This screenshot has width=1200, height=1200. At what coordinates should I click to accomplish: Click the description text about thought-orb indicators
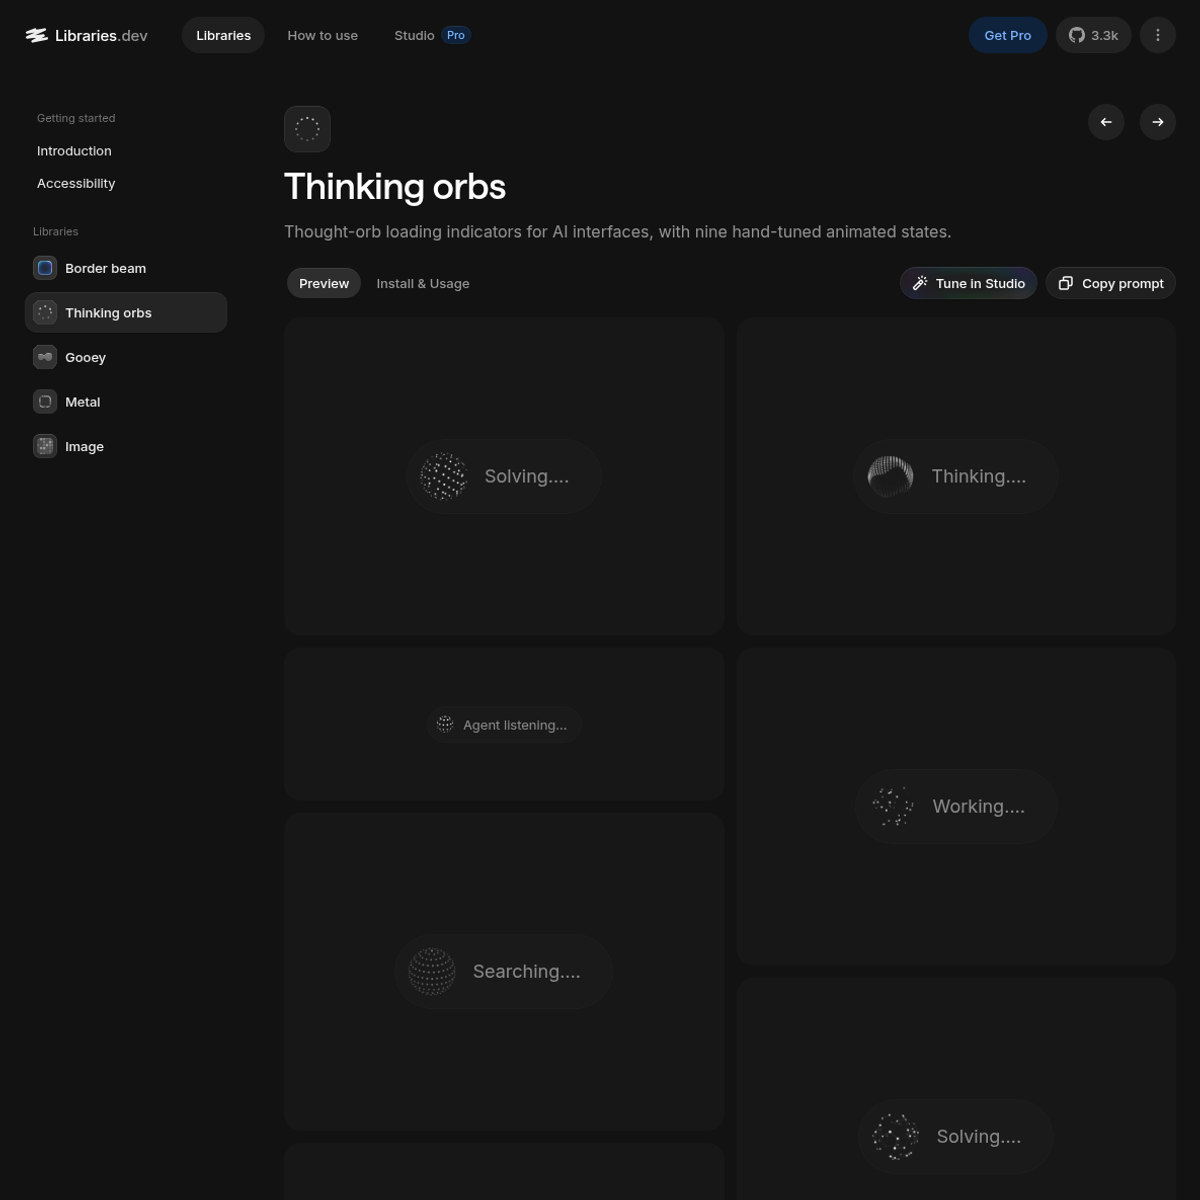coord(617,231)
